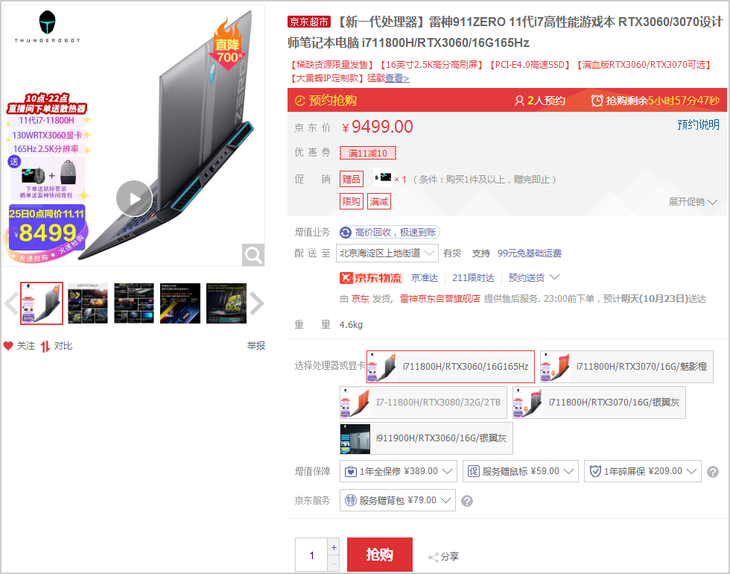Image resolution: width=730 pixels, height=574 pixels.
Task: Click the previous thumbnails arrow
Action: click(9, 304)
